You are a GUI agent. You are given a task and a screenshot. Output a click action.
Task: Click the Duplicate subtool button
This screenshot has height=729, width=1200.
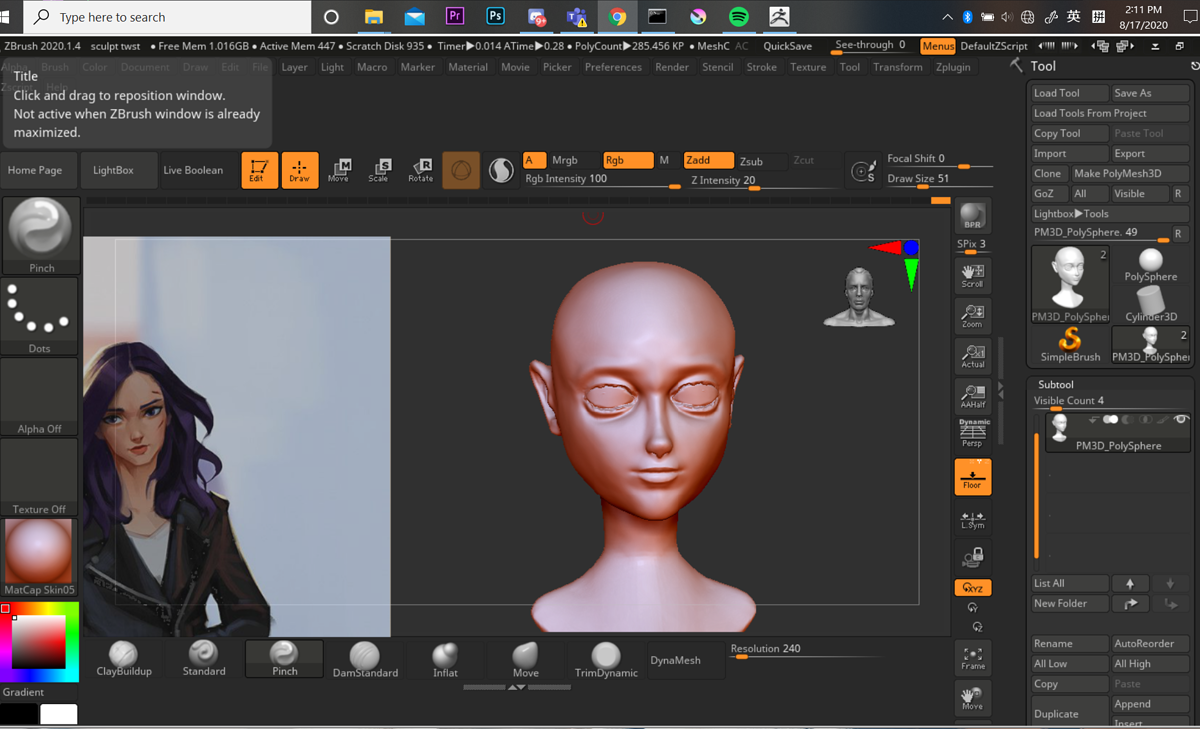pos(1070,713)
